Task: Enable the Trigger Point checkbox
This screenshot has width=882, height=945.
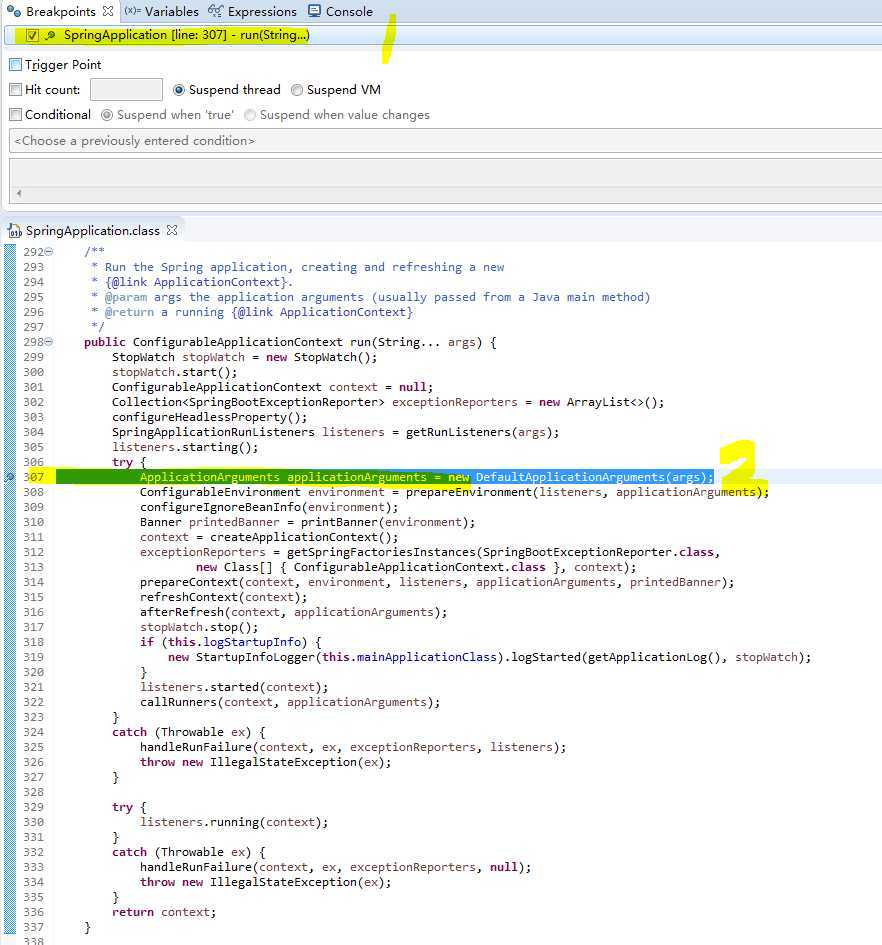Action: 16,64
